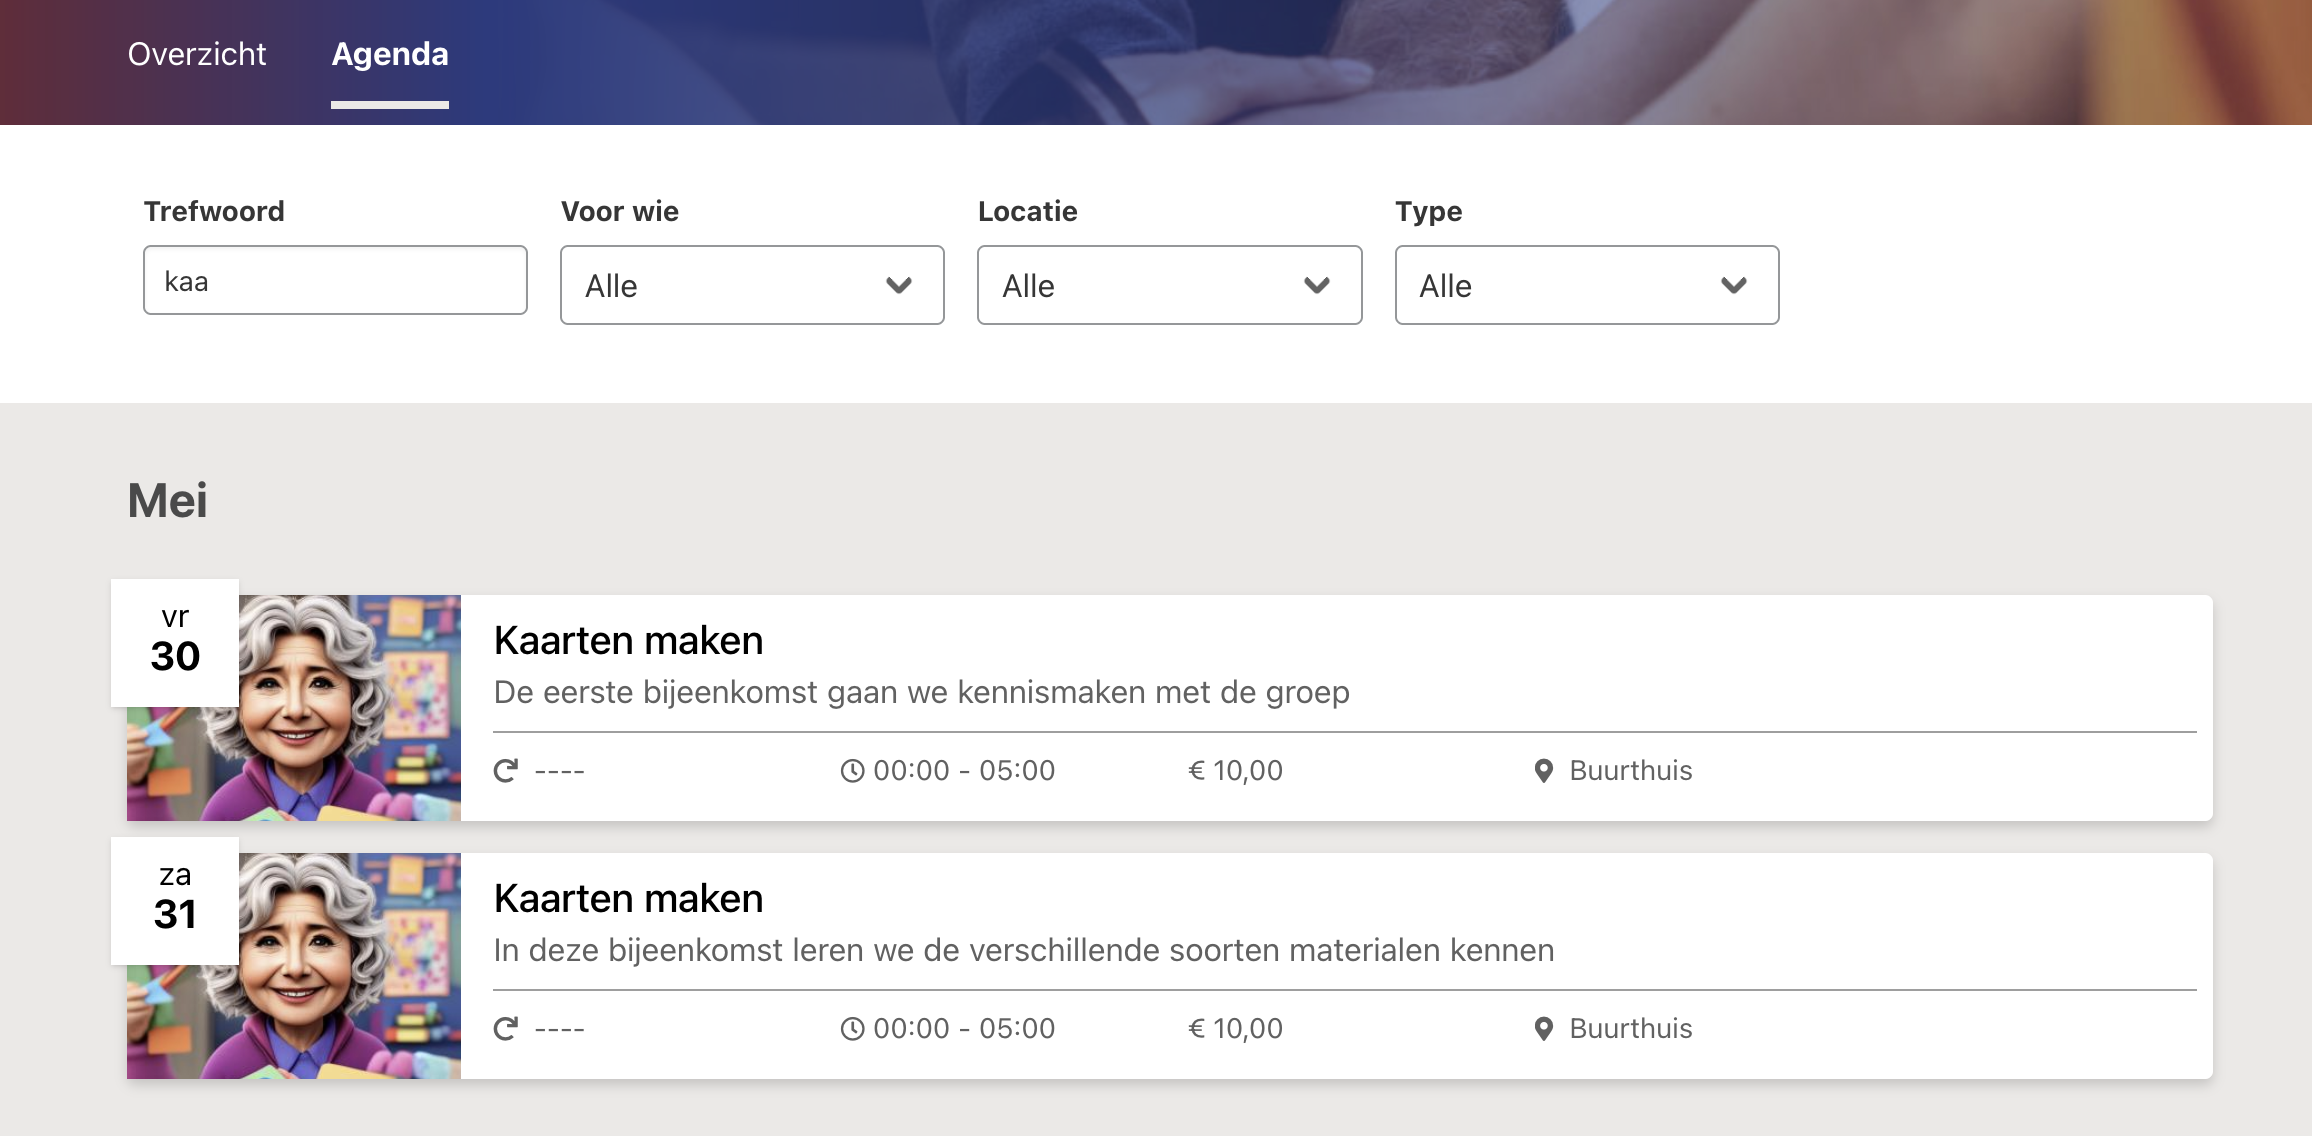Click the clock icon on Friday's event
The image size is (2312, 1136).
pos(852,771)
